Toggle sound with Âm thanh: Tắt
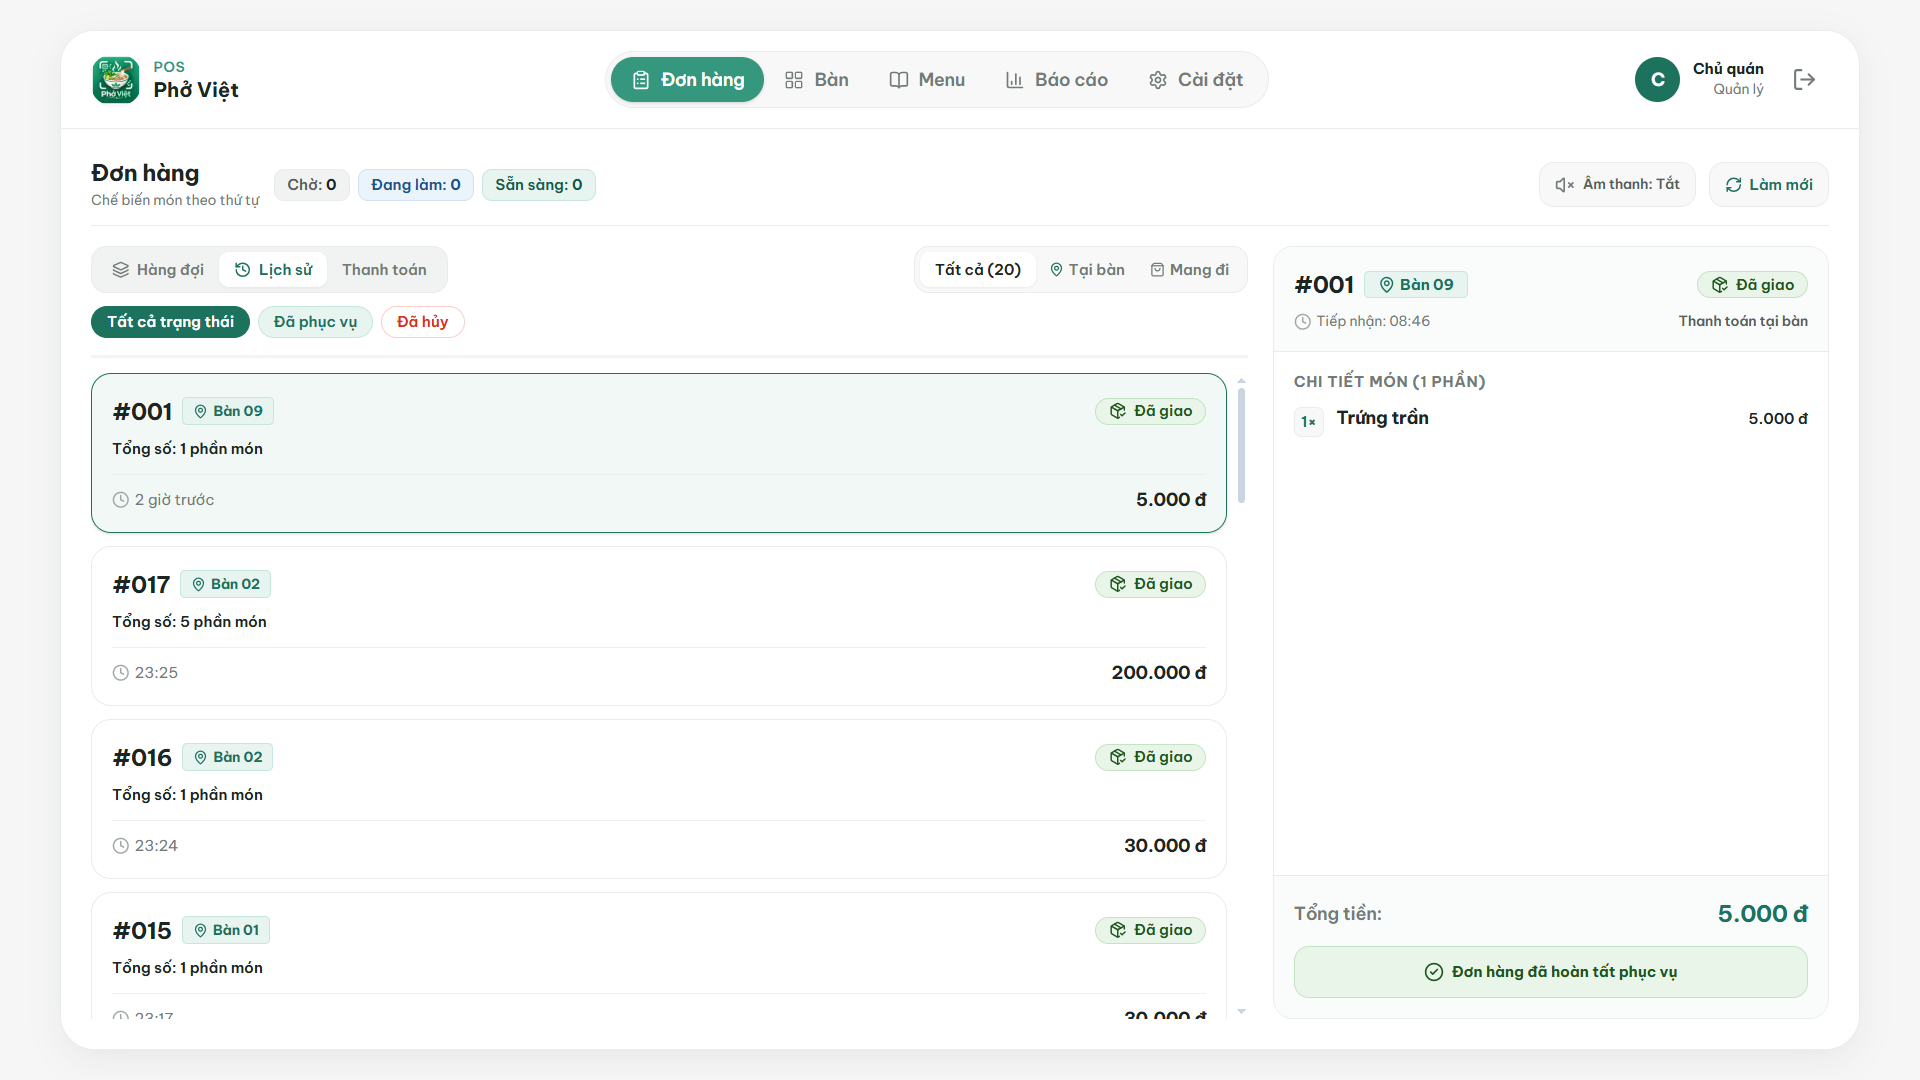This screenshot has width=1920, height=1080. click(1617, 185)
